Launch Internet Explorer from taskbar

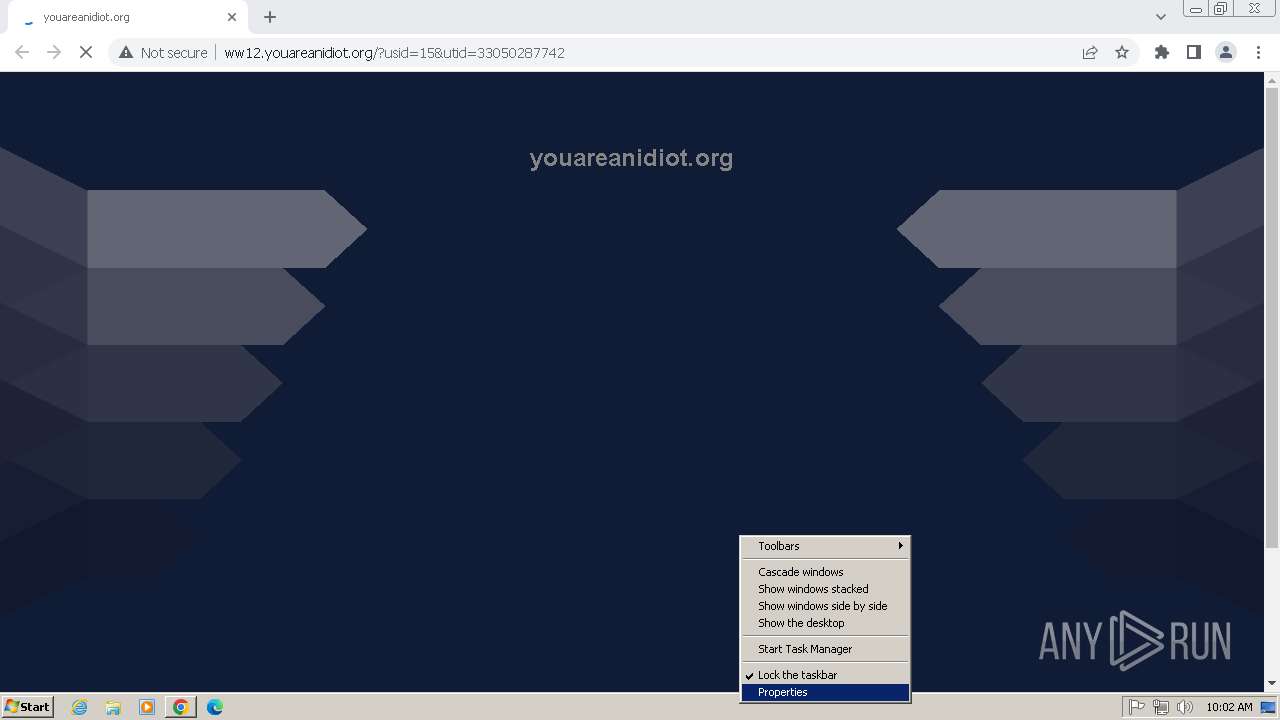[80, 707]
